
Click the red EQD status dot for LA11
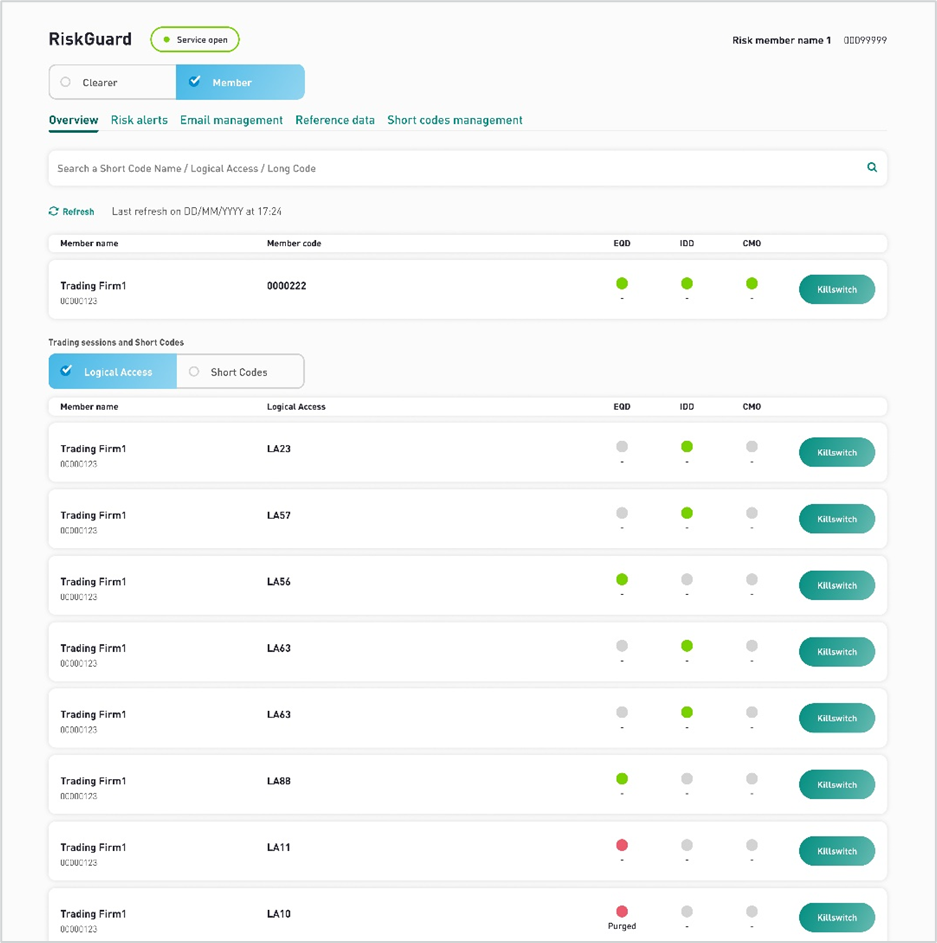pos(622,845)
